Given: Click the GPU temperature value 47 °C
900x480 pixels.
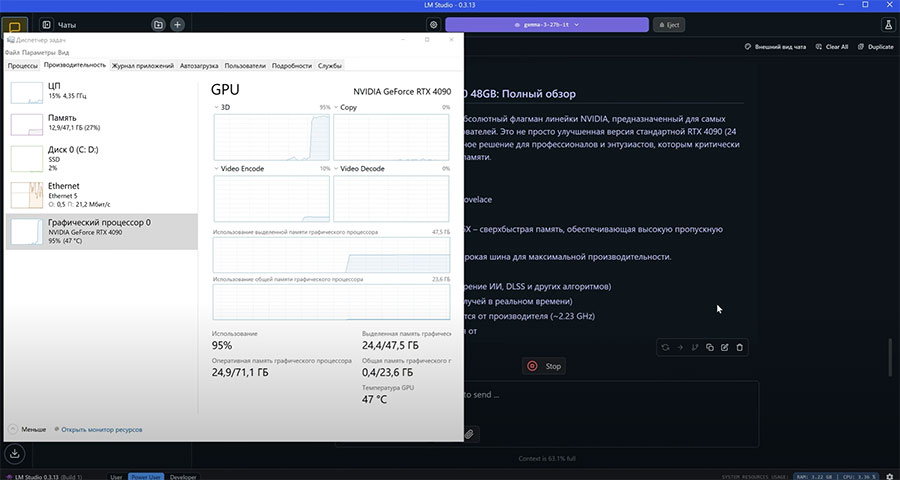Looking at the screenshot, I should point(374,399).
